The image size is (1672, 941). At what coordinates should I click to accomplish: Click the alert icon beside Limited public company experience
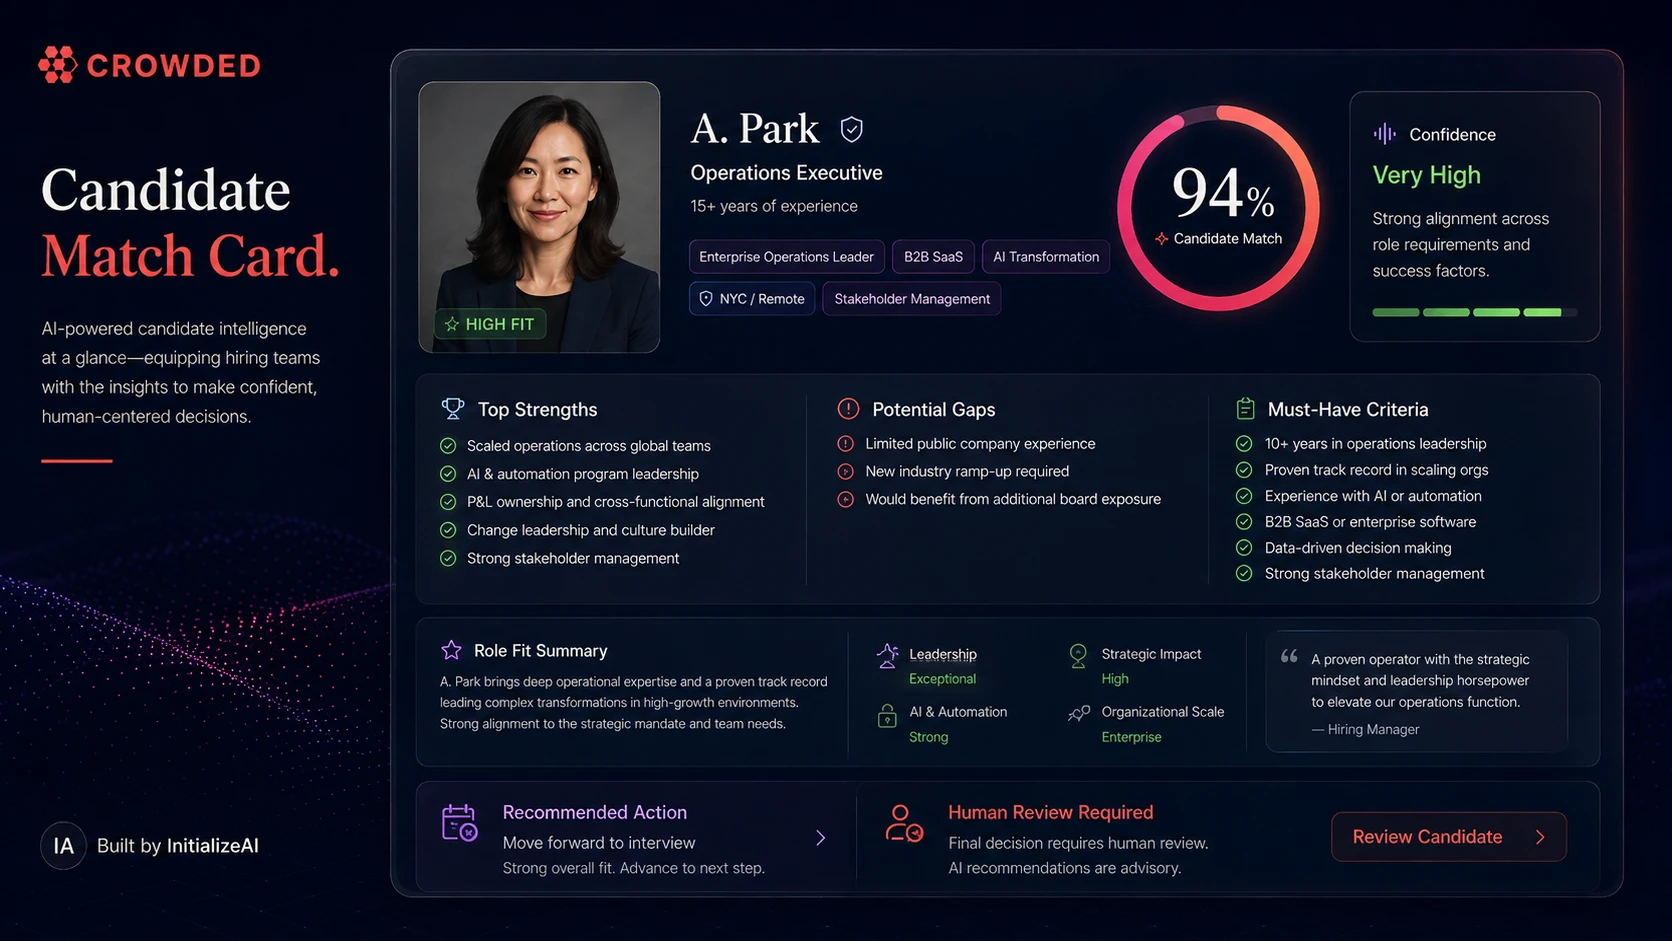pos(846,444)
